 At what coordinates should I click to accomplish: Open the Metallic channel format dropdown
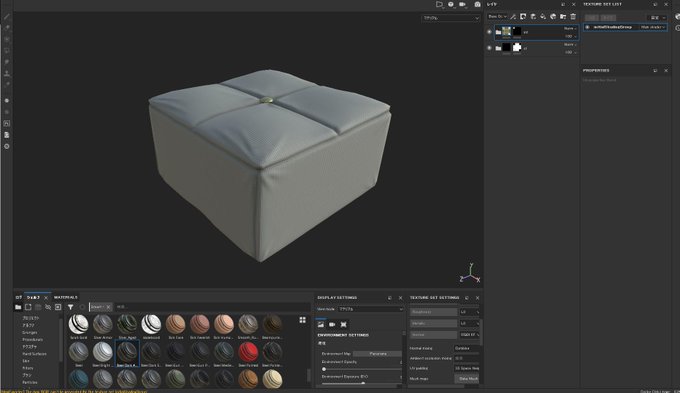pos(470,323)
